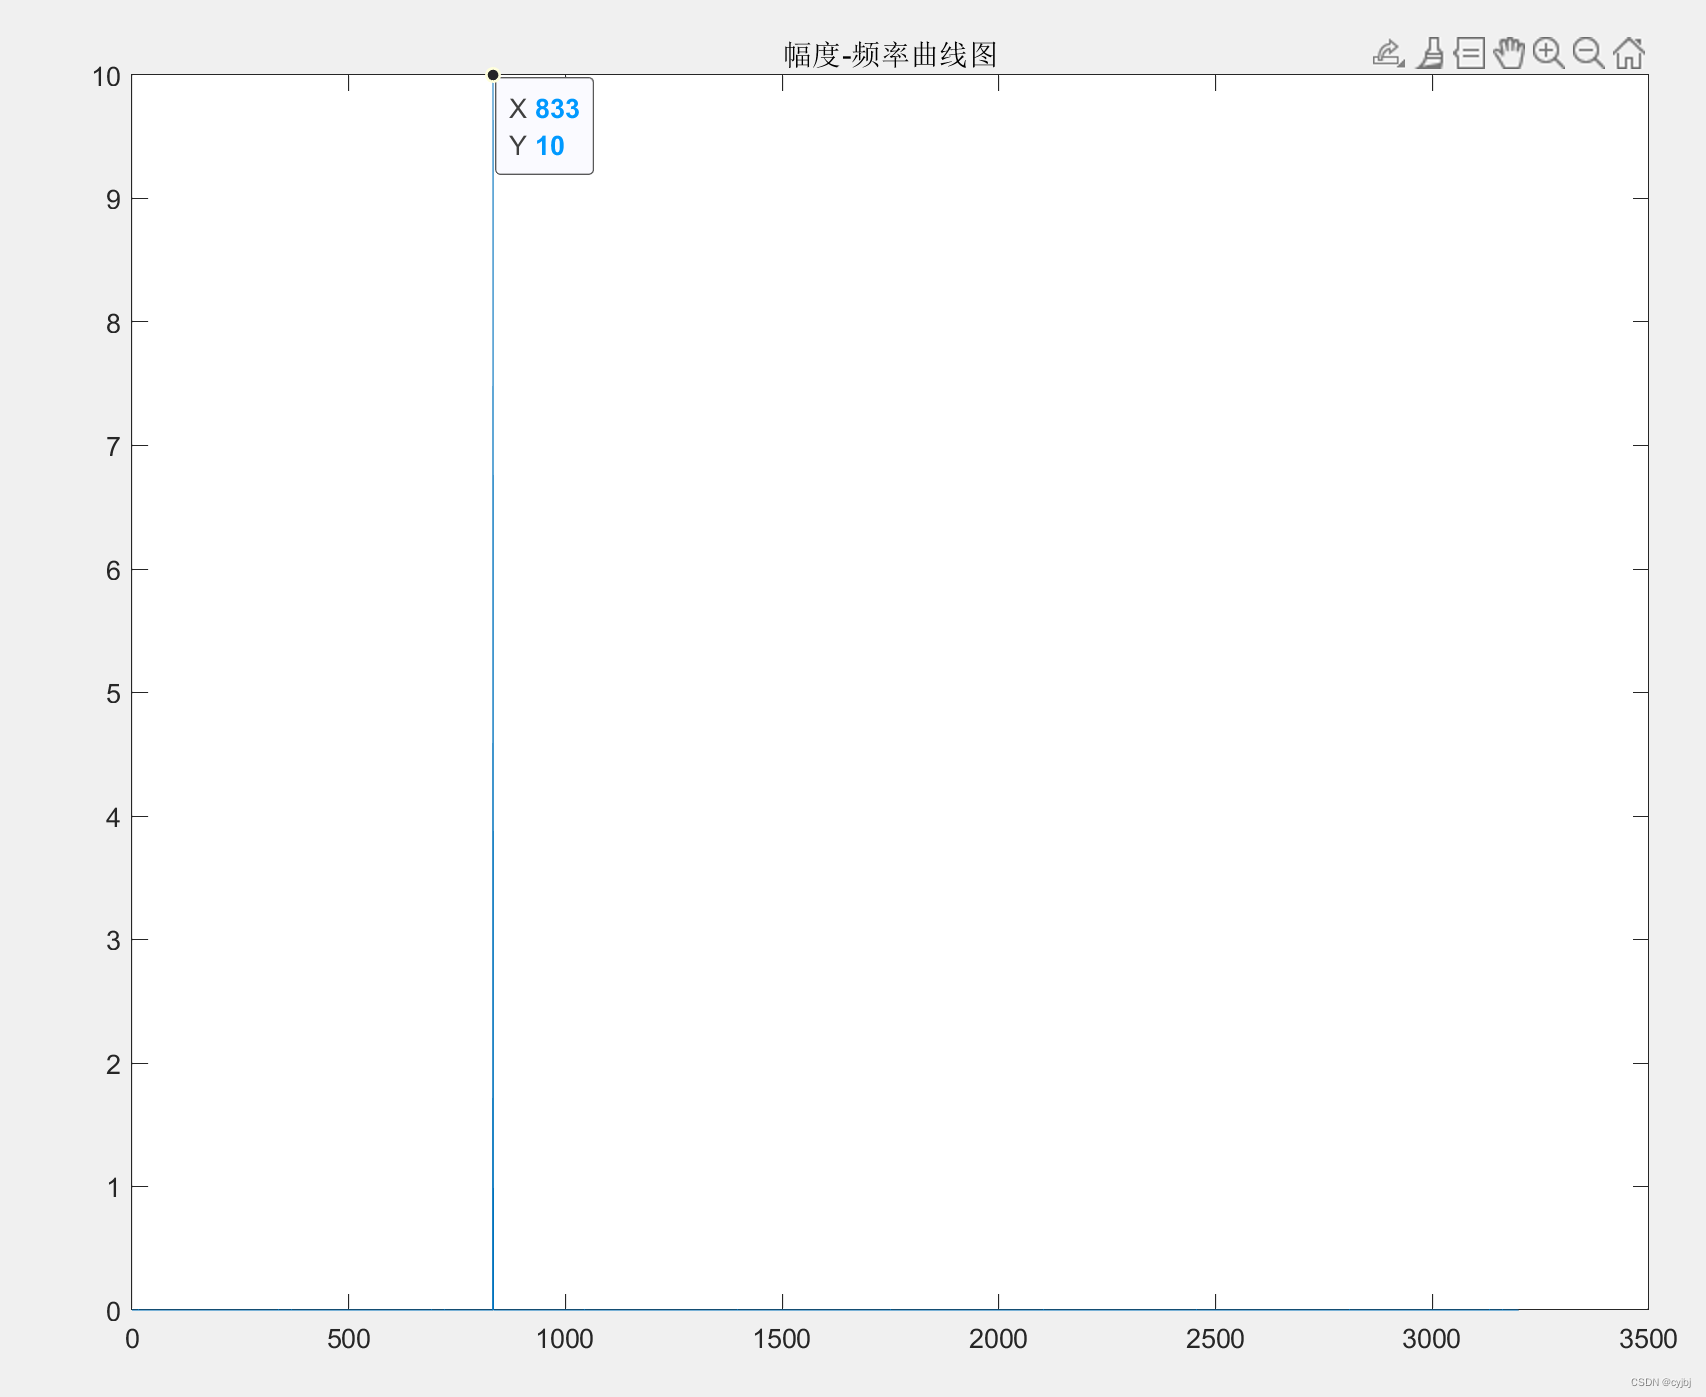Click the x-axis label 2000
1706x1397 pixels.
(998, 1339)
